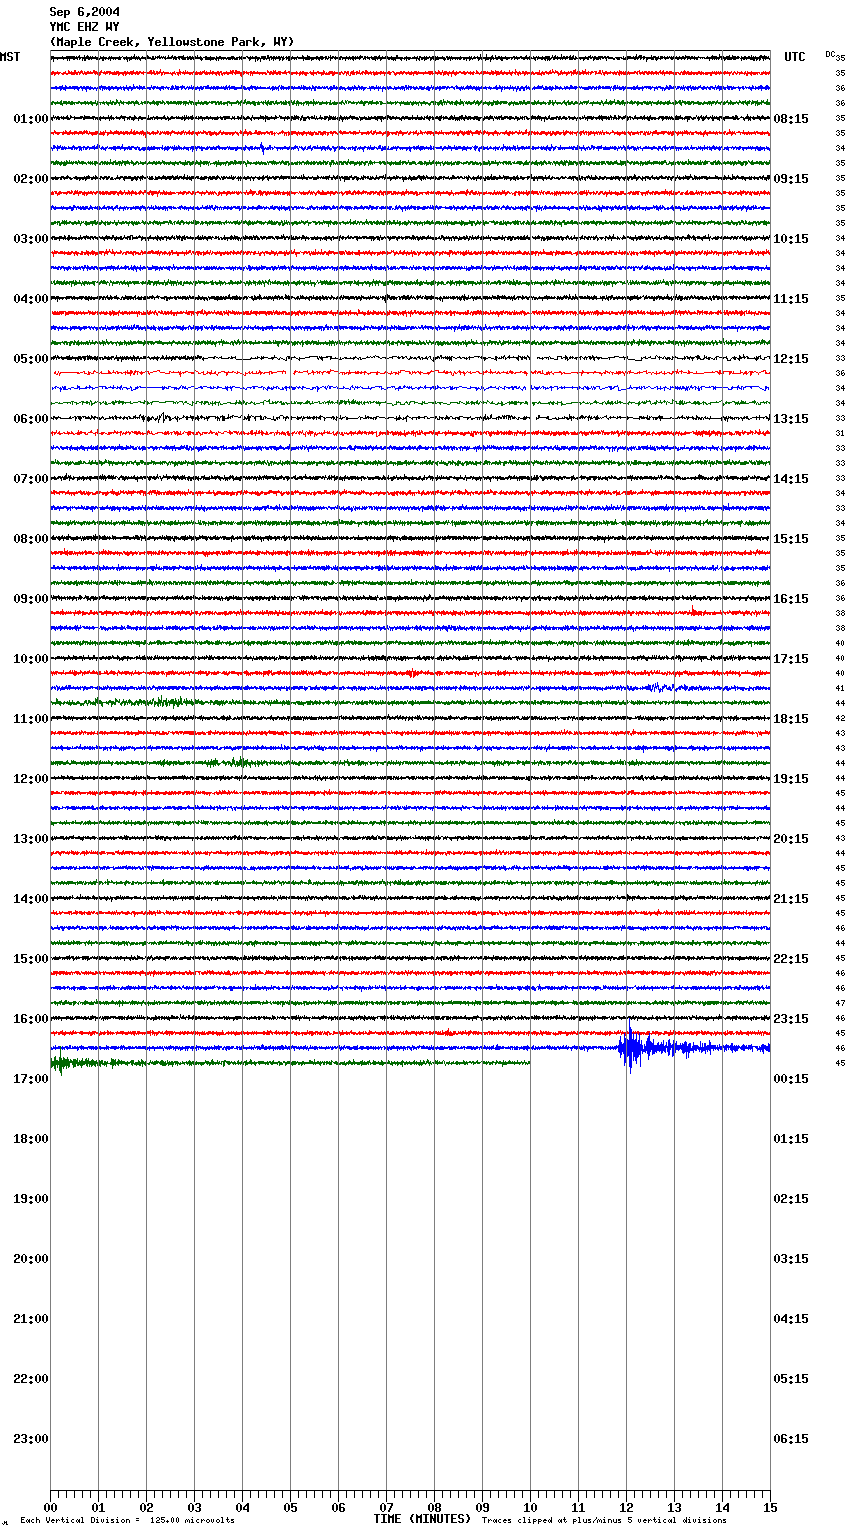This screenshot has width=850, height=1534.
Task: Click the 08:15 UTC time label
Action: tap(791, 119)
